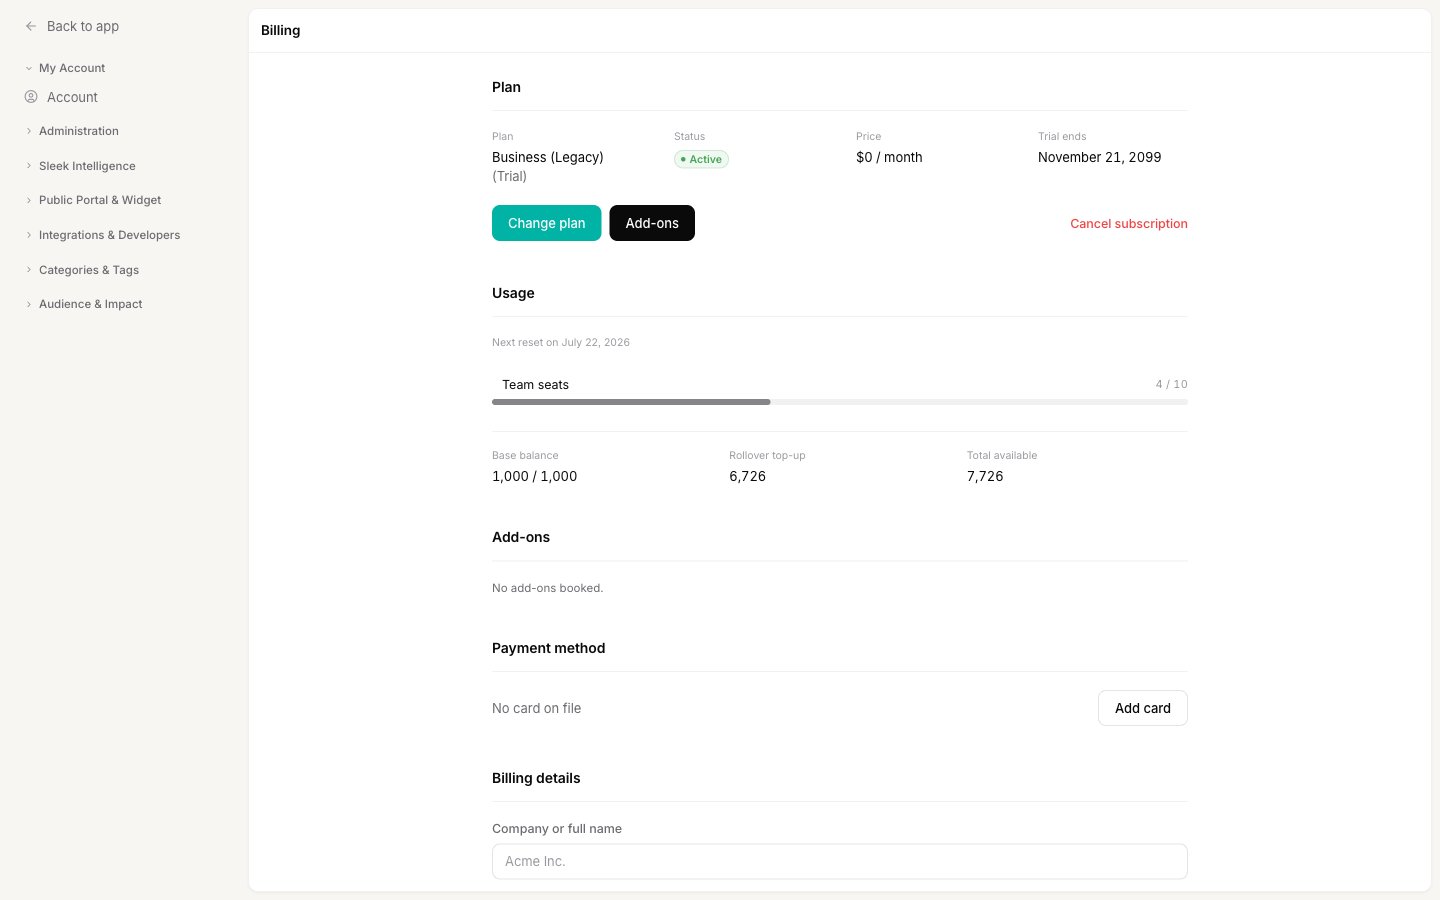Click the Team seats label
The image size is (1440, 900).
pos(535,384)
